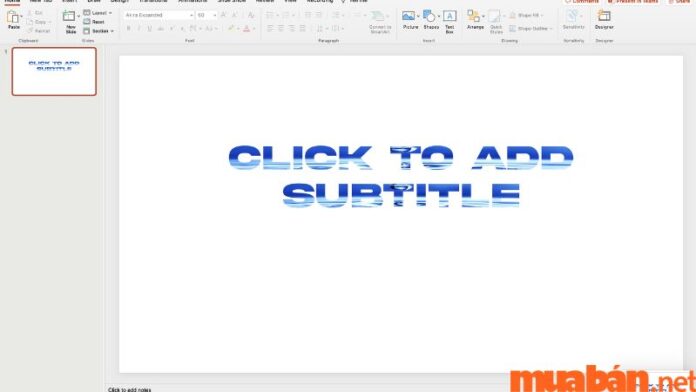696x392 pixels.
Task: Open the red font color picker
Action: pos(247,28)
